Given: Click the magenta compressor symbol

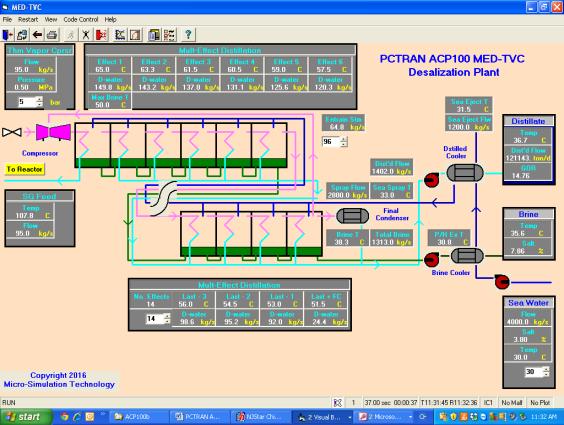Looking at the screenshot, I should point(53,132).
